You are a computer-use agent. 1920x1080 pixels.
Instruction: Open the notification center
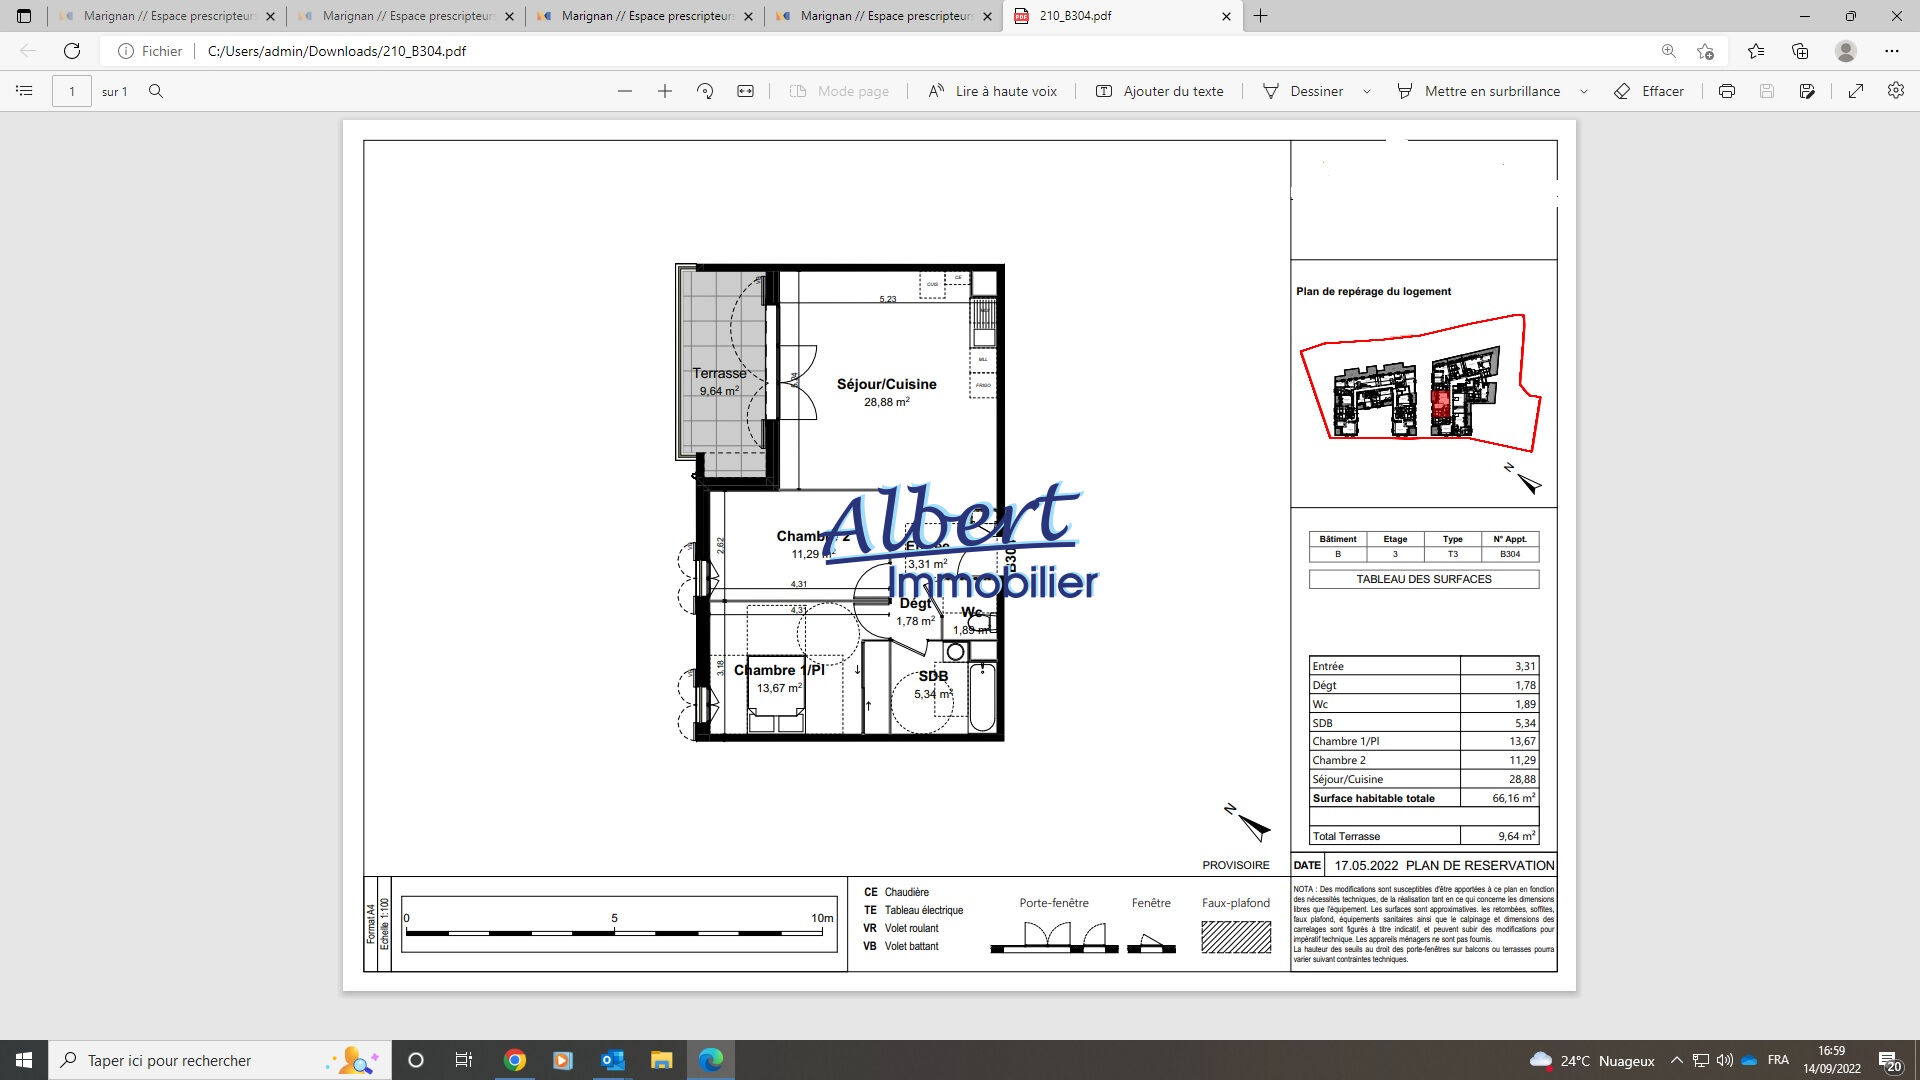tap(1890, 1060)
